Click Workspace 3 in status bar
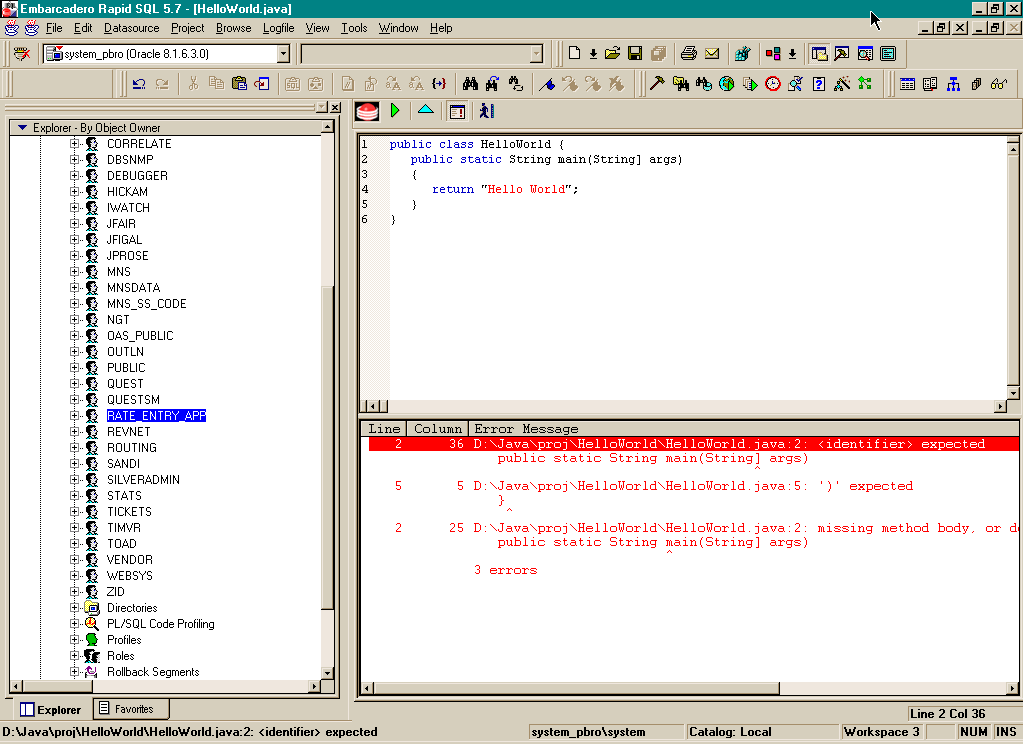The height and width of the screenshot is (744, 1023). click(881, 732)
